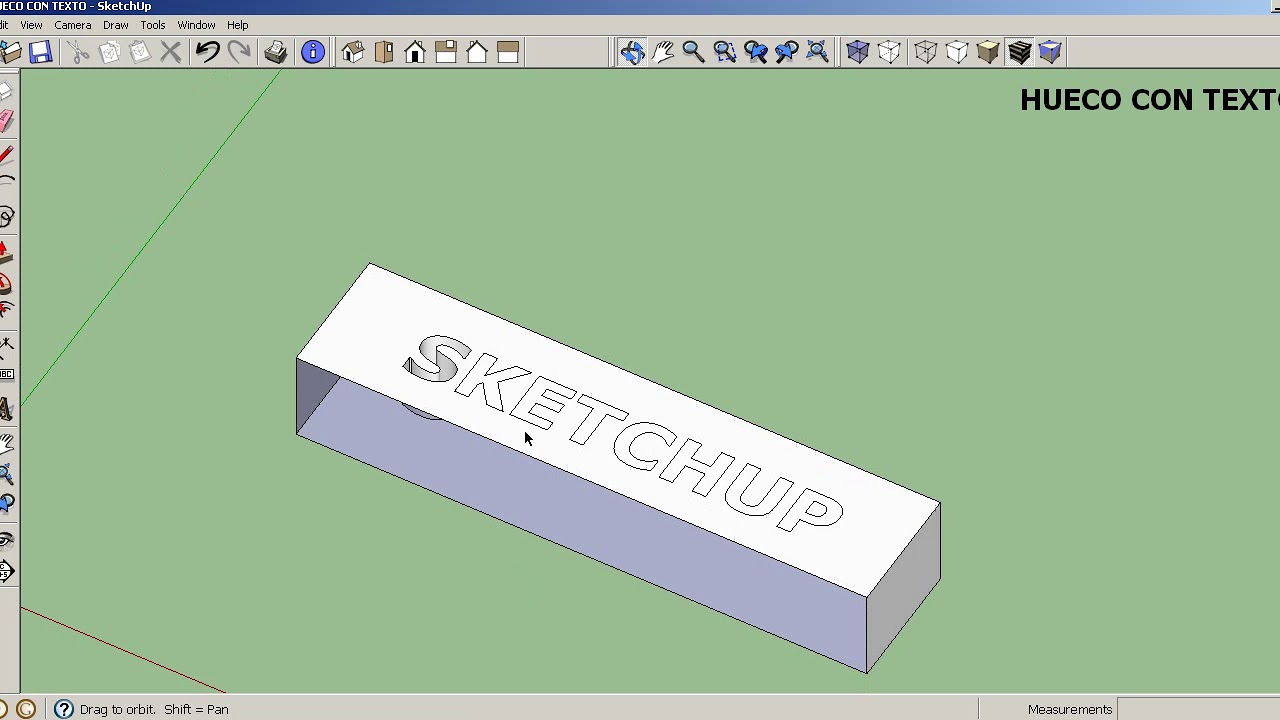
Task: Open the Window menu
Action: [196, 25]
